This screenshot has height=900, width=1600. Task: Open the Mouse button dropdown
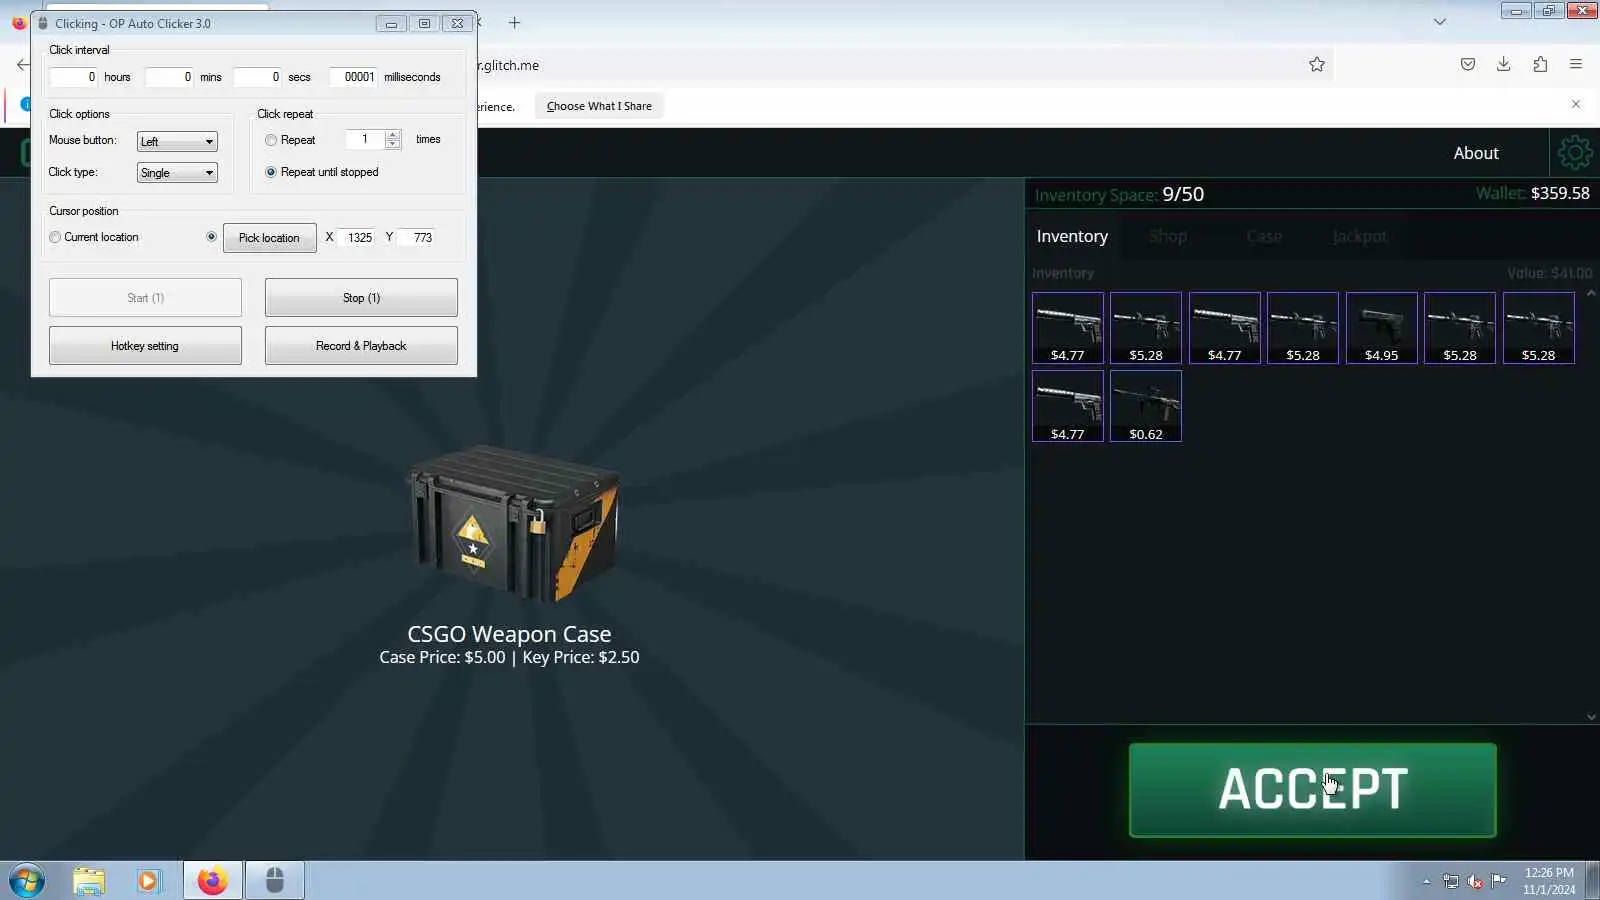[x=177, y=141]
